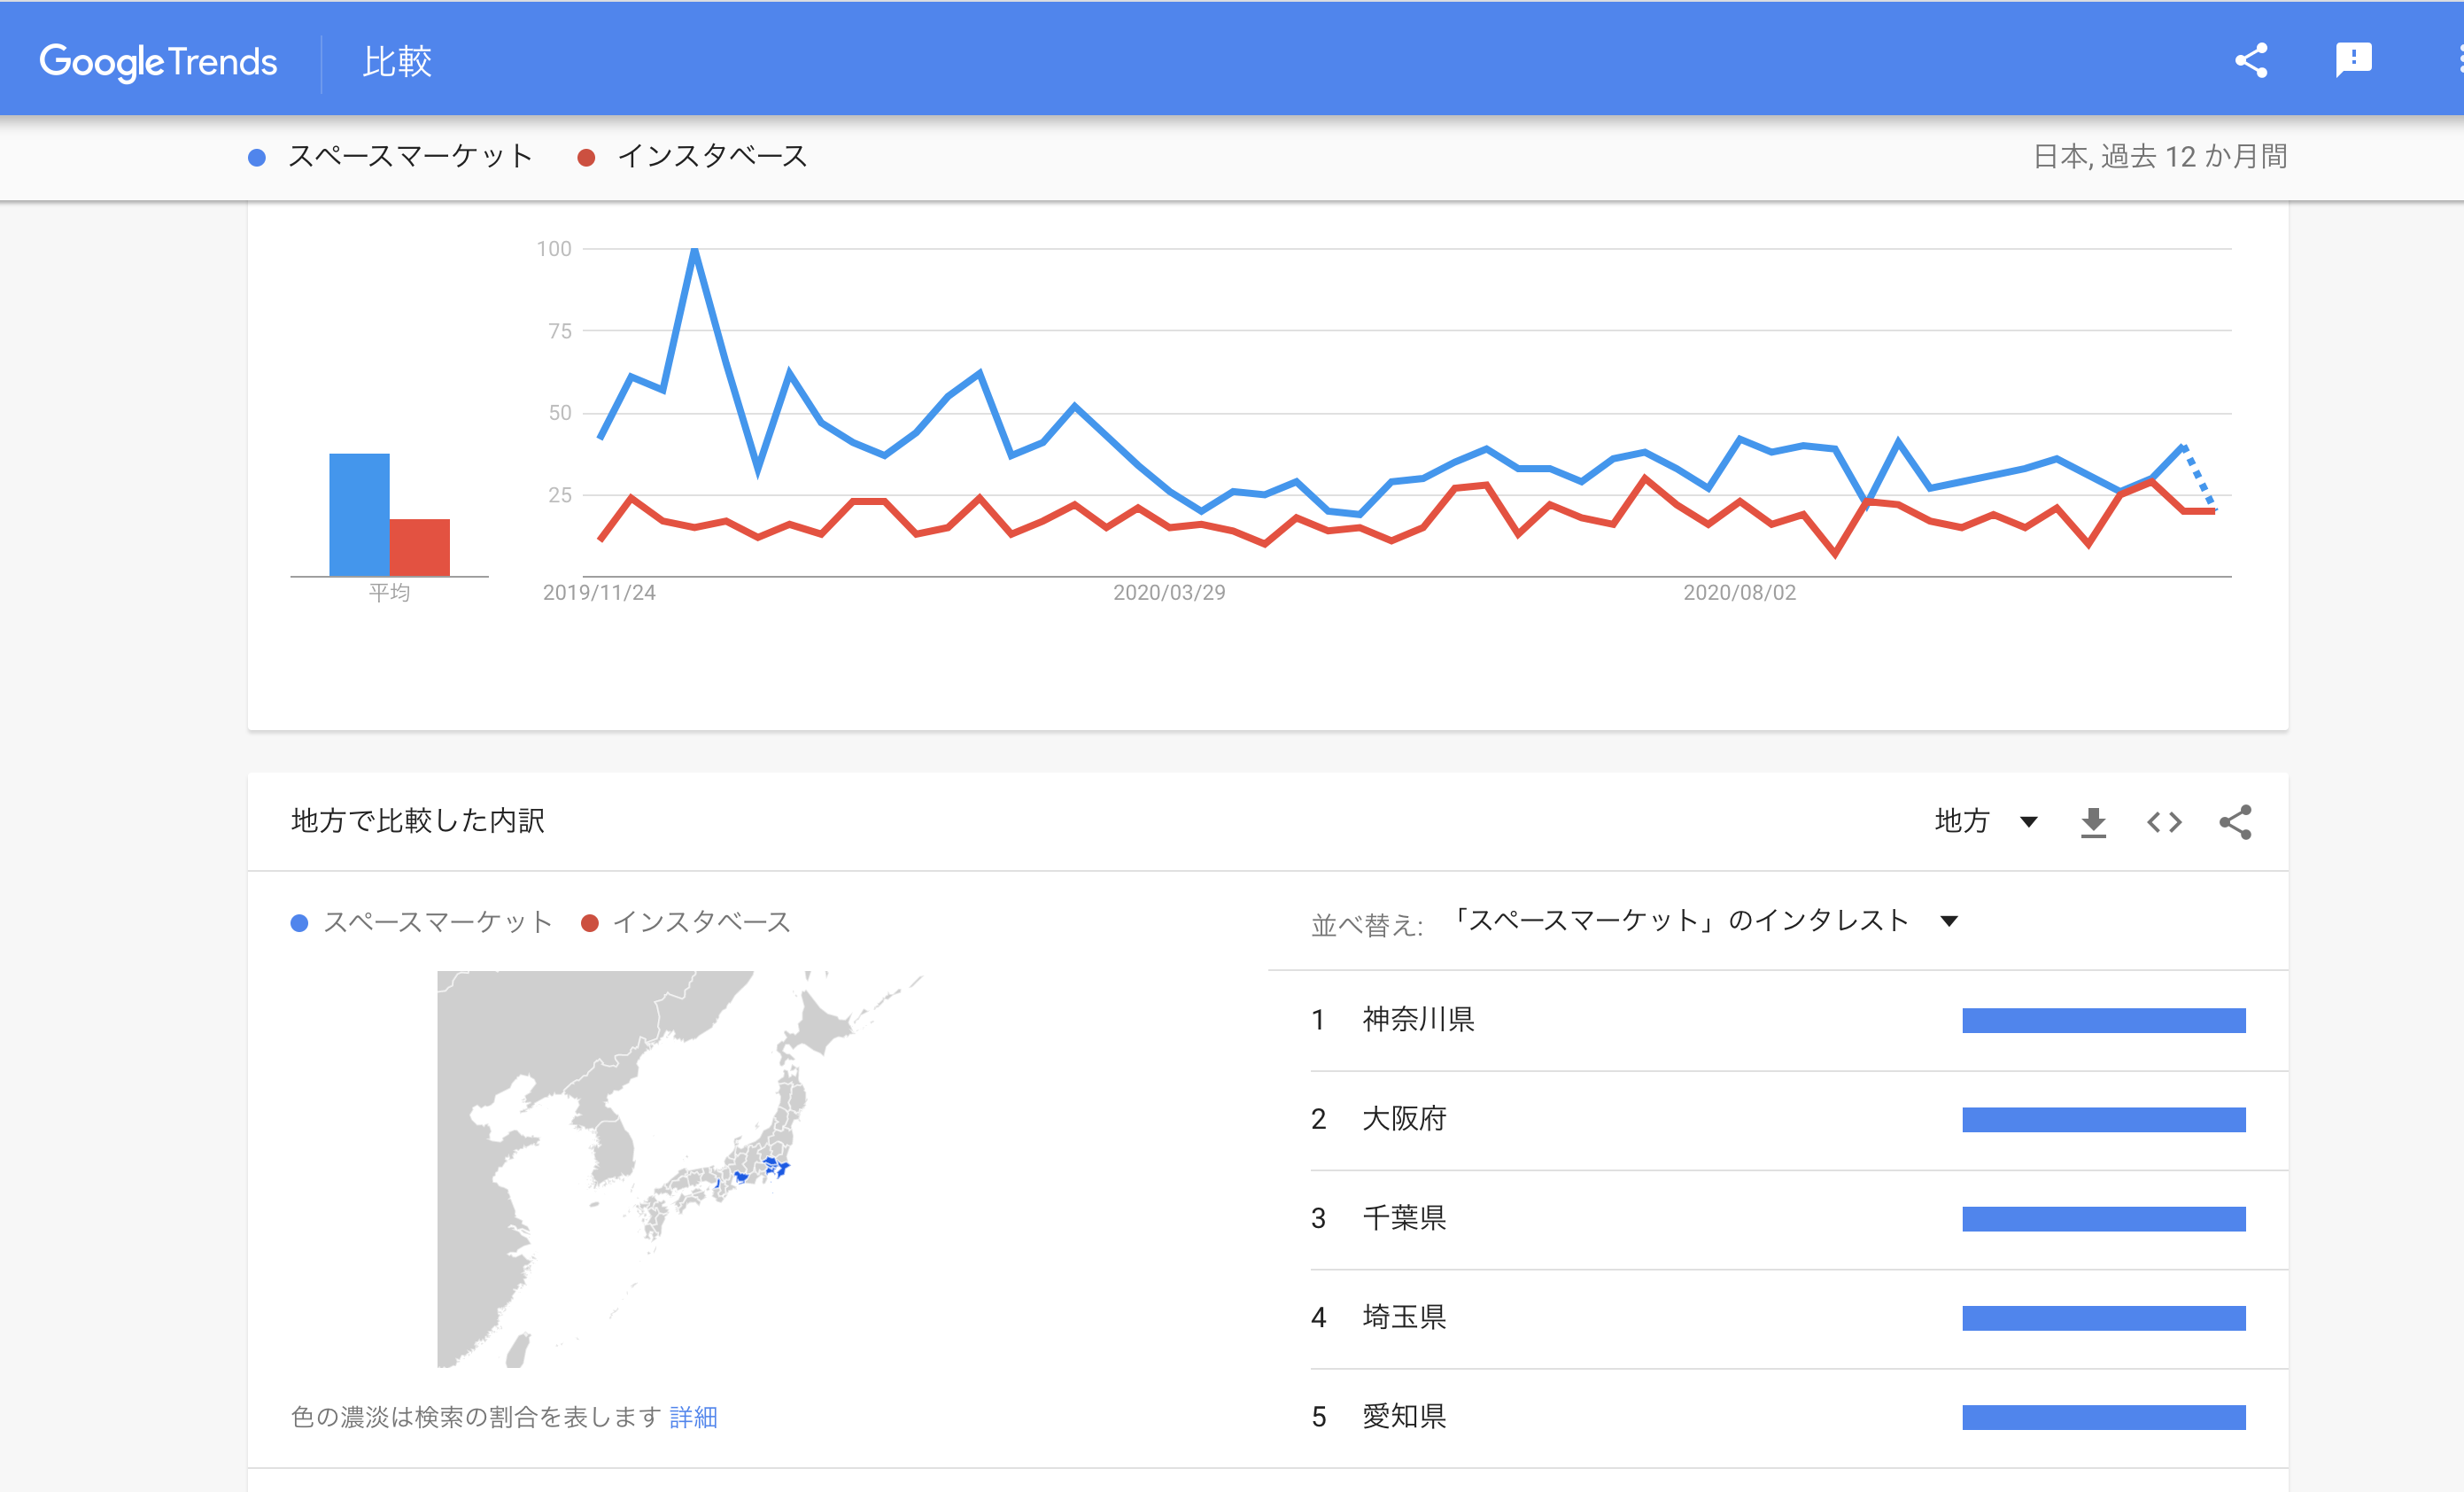
Task: Click the 千葉県 interest bar
Action: click(x=2103, y=1219)
